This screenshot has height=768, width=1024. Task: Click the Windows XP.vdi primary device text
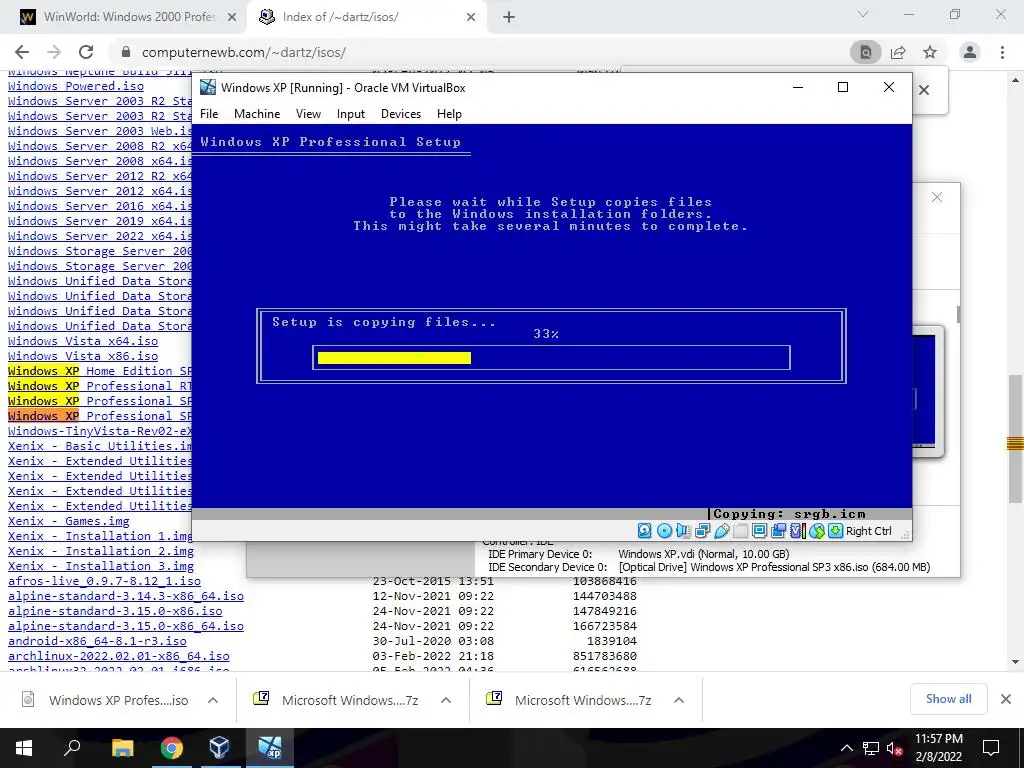(703, 554)
